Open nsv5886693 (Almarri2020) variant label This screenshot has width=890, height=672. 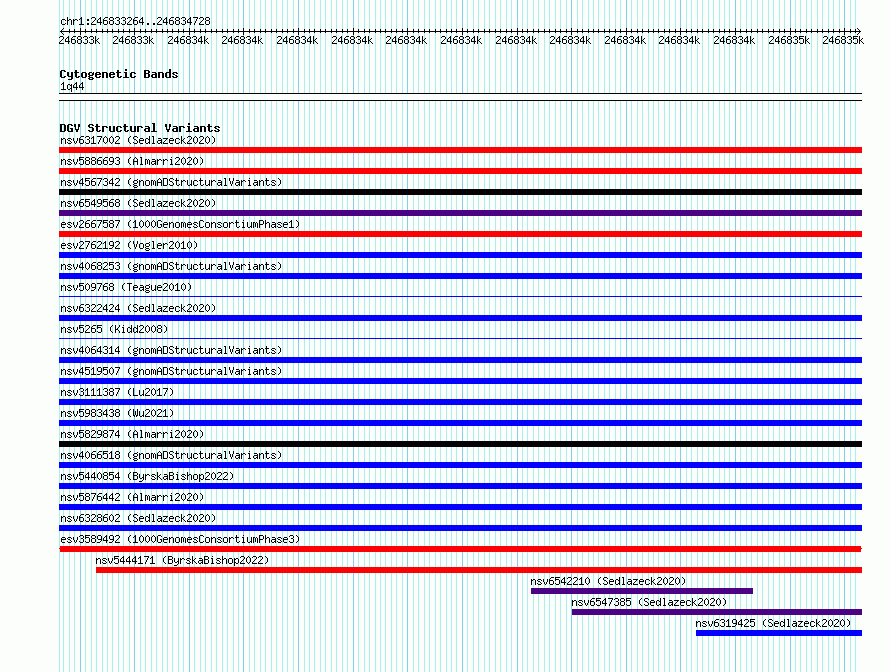click(132, 161)
